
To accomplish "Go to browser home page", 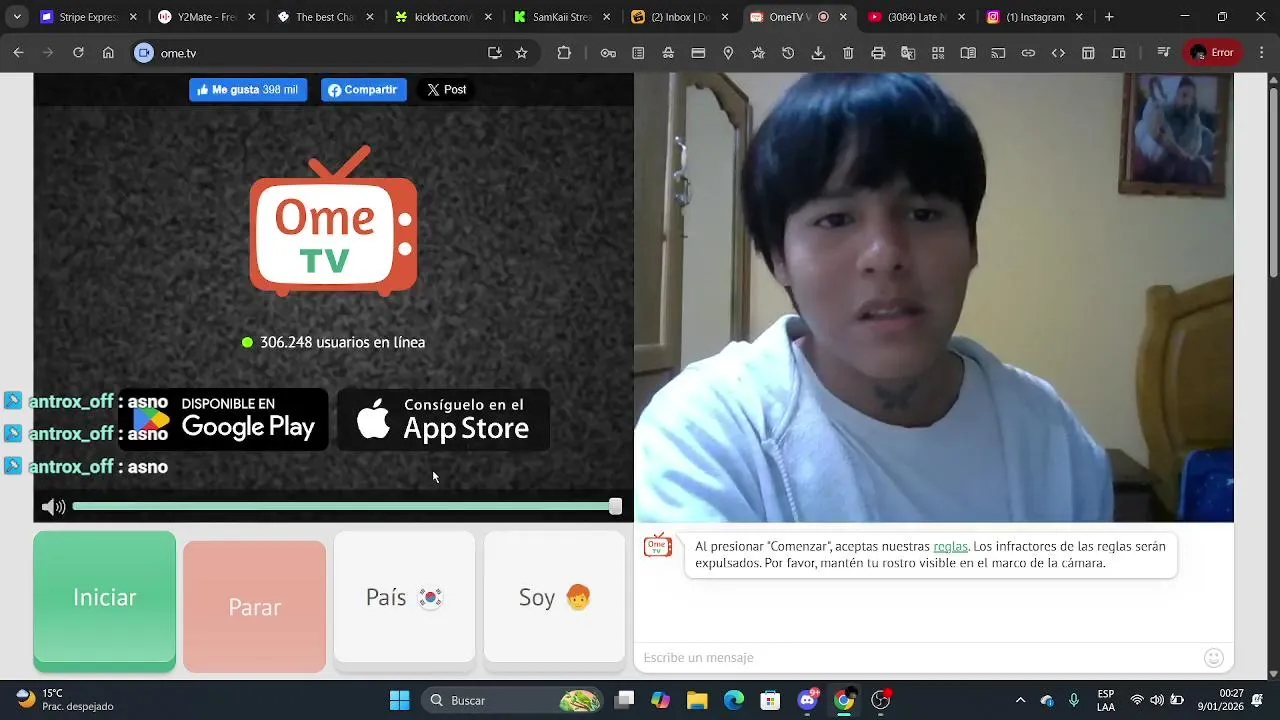I will [x=108, y=53].
